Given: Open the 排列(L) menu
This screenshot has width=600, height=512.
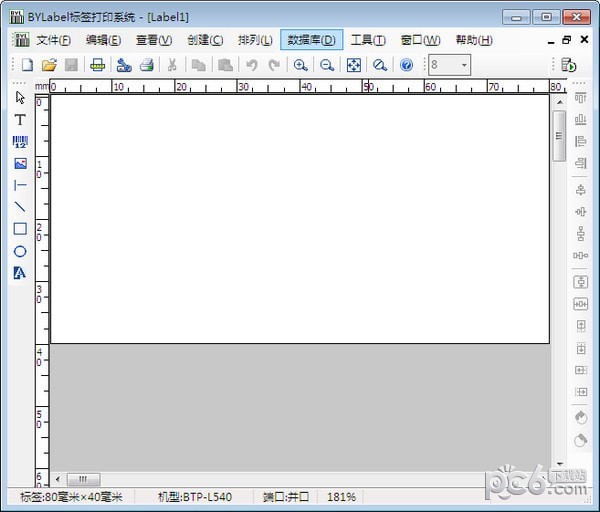Looking at the screenshot, I should pos(256,40).
